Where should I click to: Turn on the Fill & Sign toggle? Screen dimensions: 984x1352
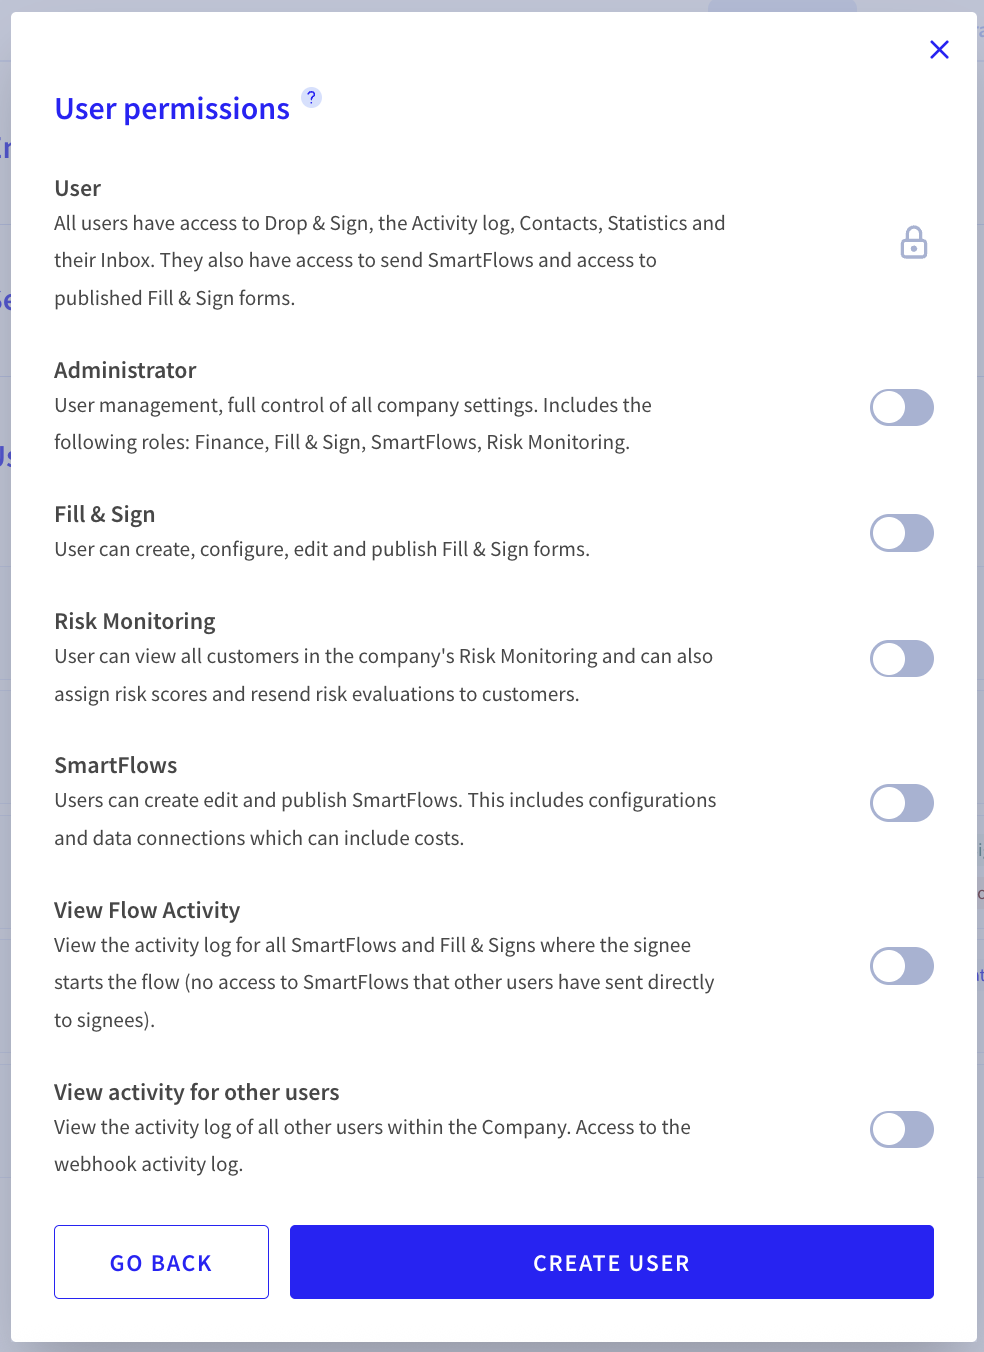[902, 533]
